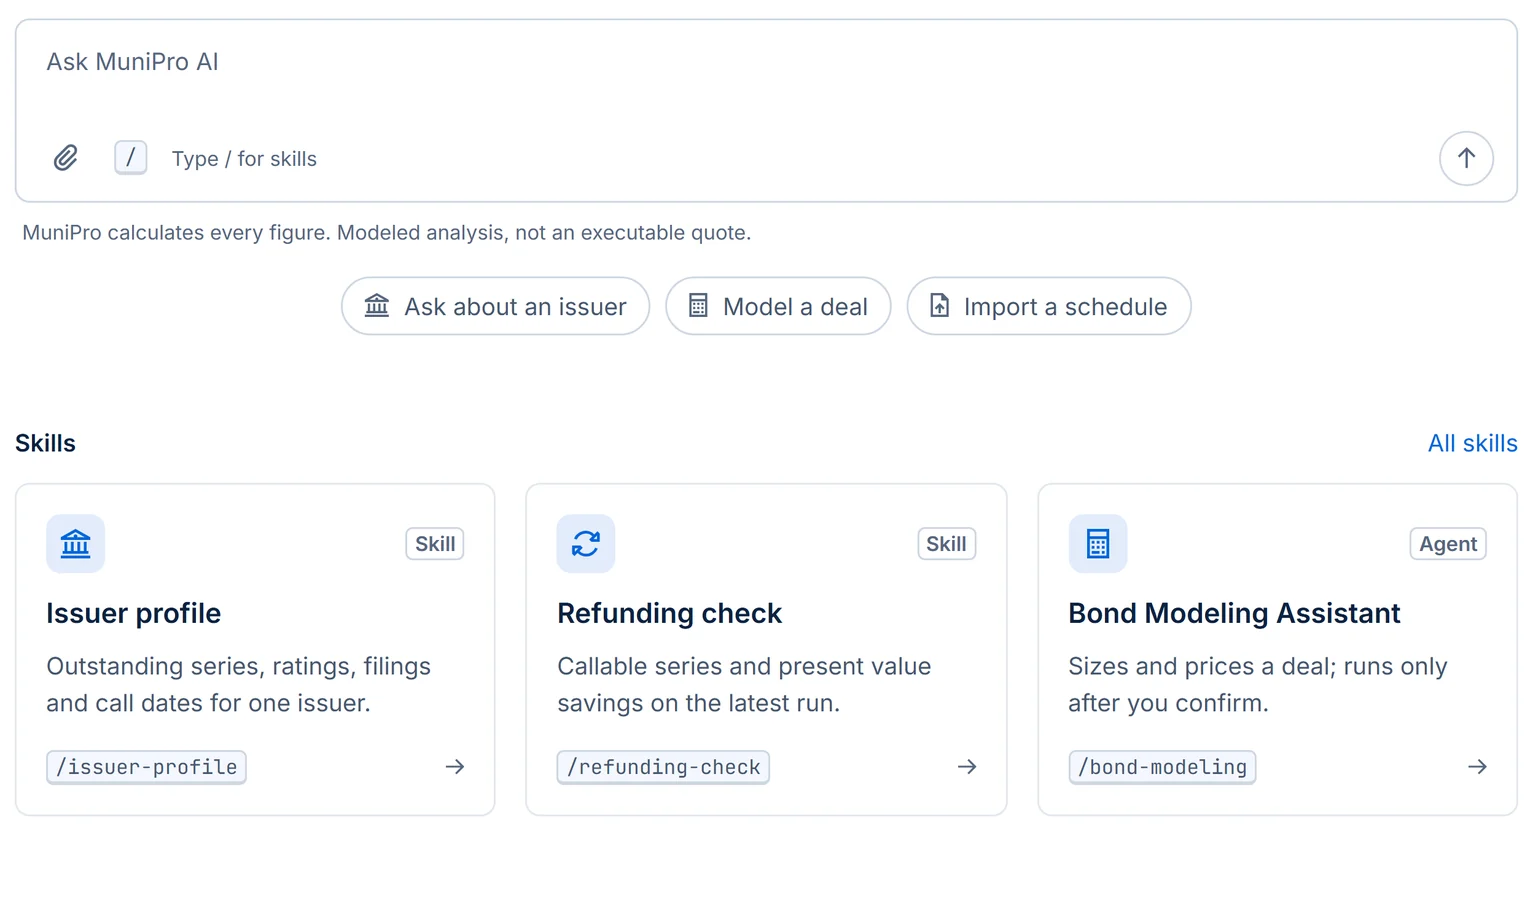Send the prompt with the up-arrow button
The height and width of the screenshot is (903, 1533).
pyautogui.click(x=1466, y=158)
